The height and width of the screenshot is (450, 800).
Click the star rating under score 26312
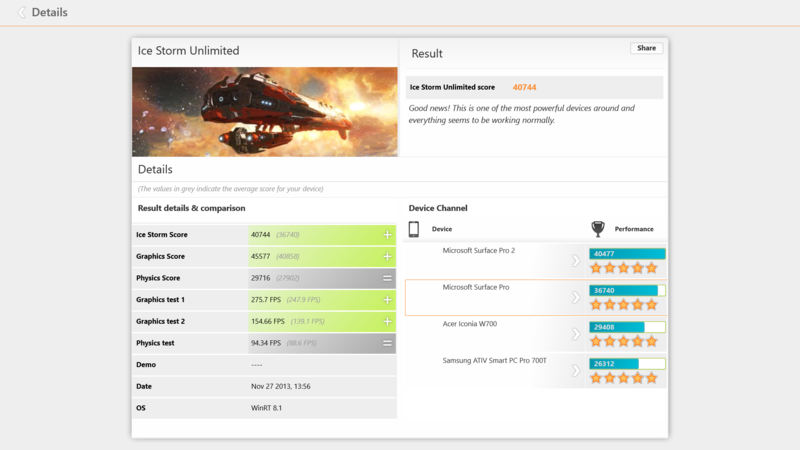623,378
